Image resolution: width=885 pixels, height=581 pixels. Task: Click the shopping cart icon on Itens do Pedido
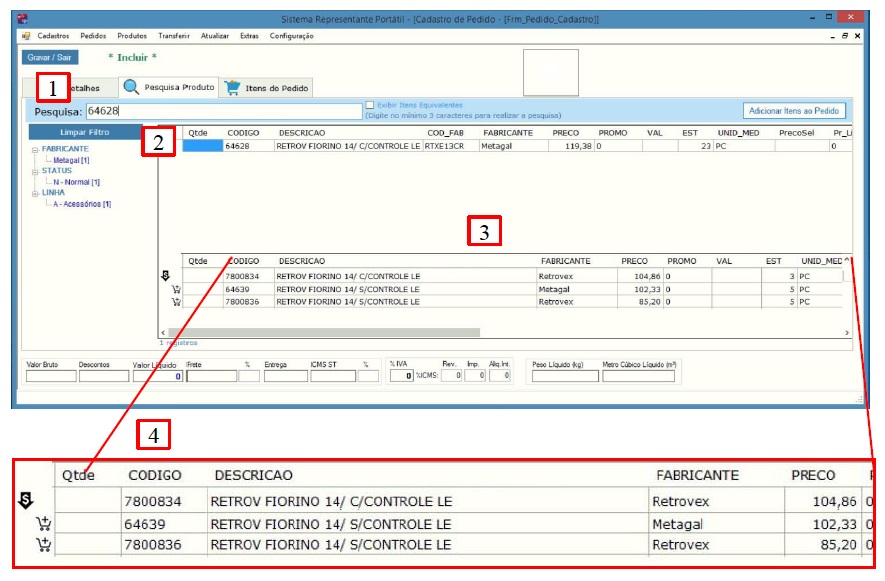(232, 88)
